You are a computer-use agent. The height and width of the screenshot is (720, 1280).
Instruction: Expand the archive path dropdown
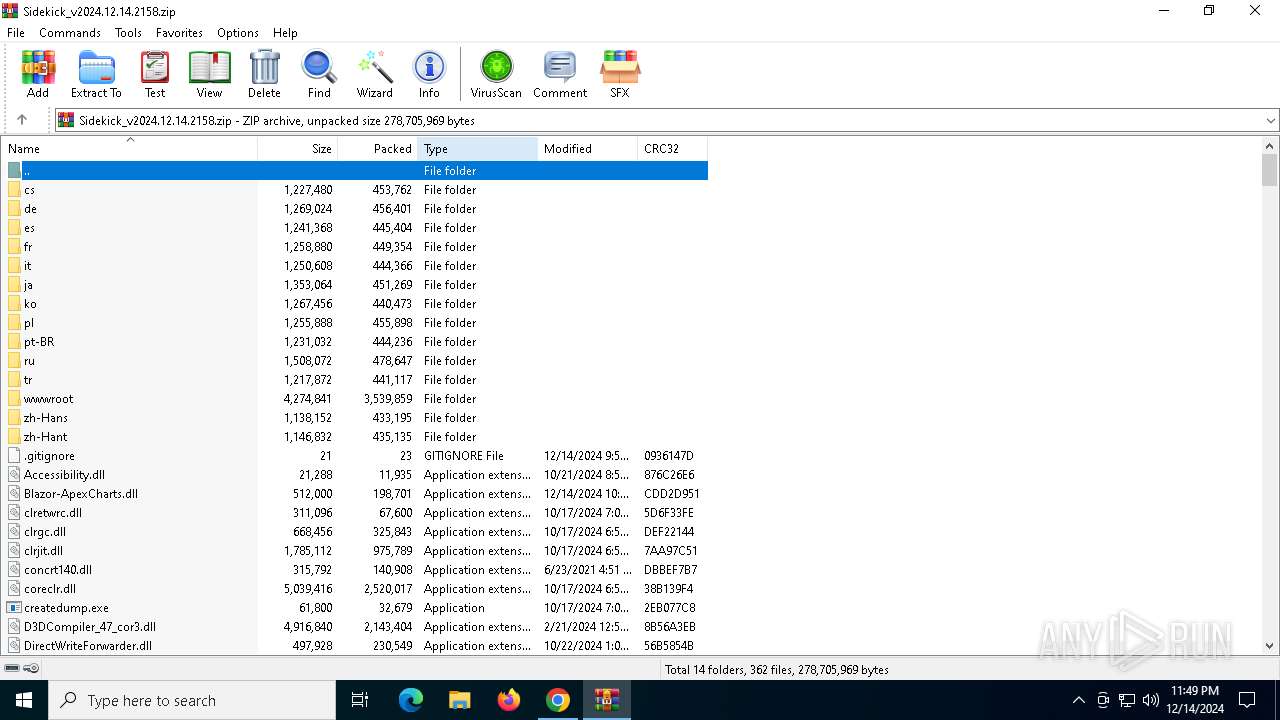coord(1271,120)
